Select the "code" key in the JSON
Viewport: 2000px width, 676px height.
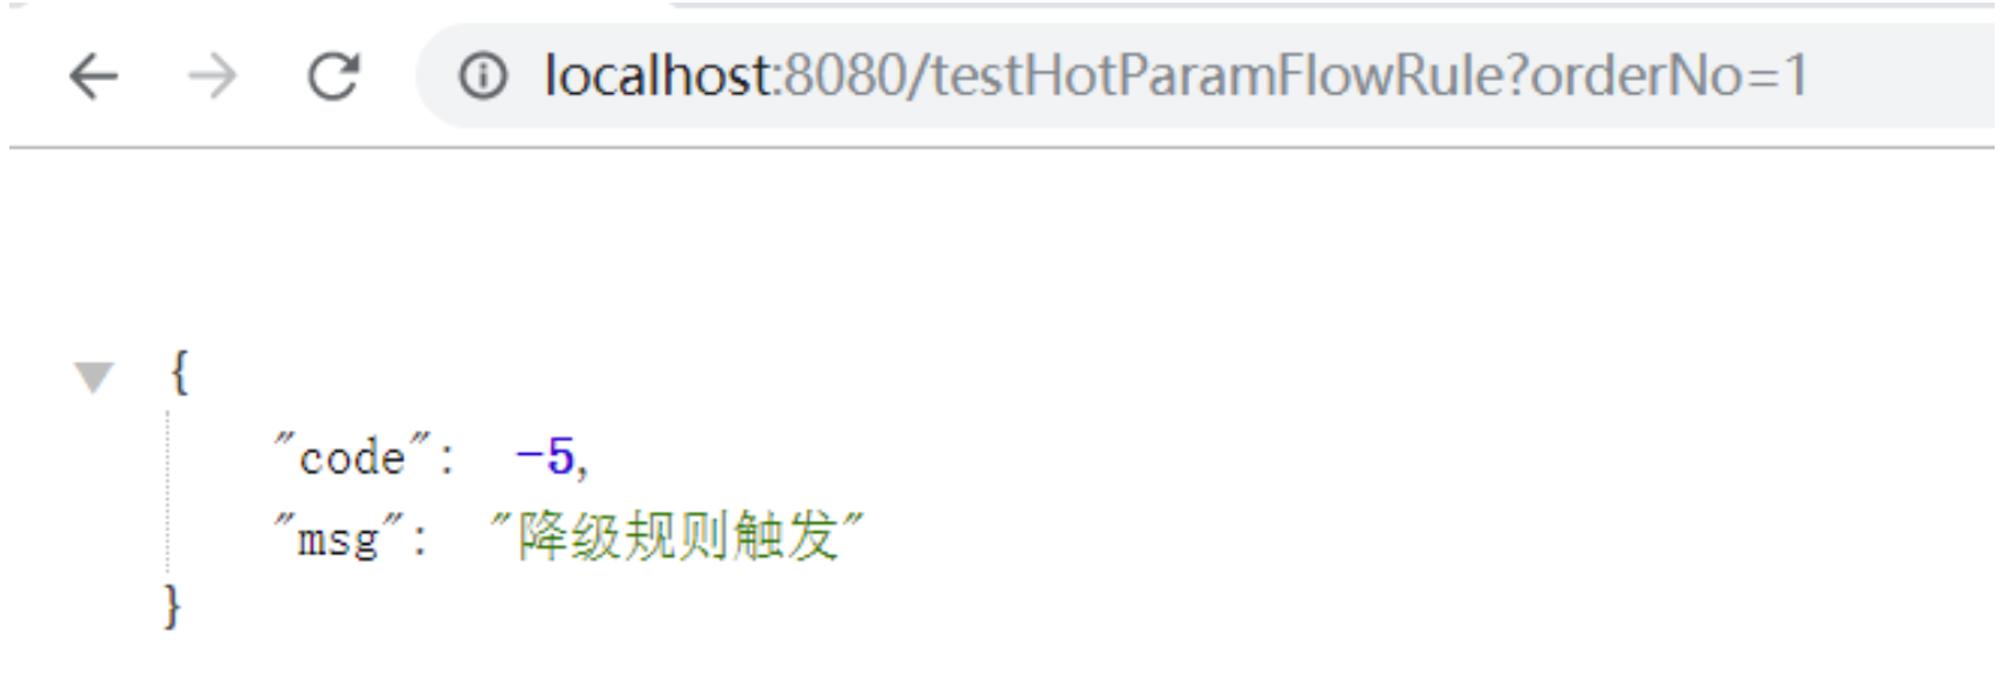[353, 456]
